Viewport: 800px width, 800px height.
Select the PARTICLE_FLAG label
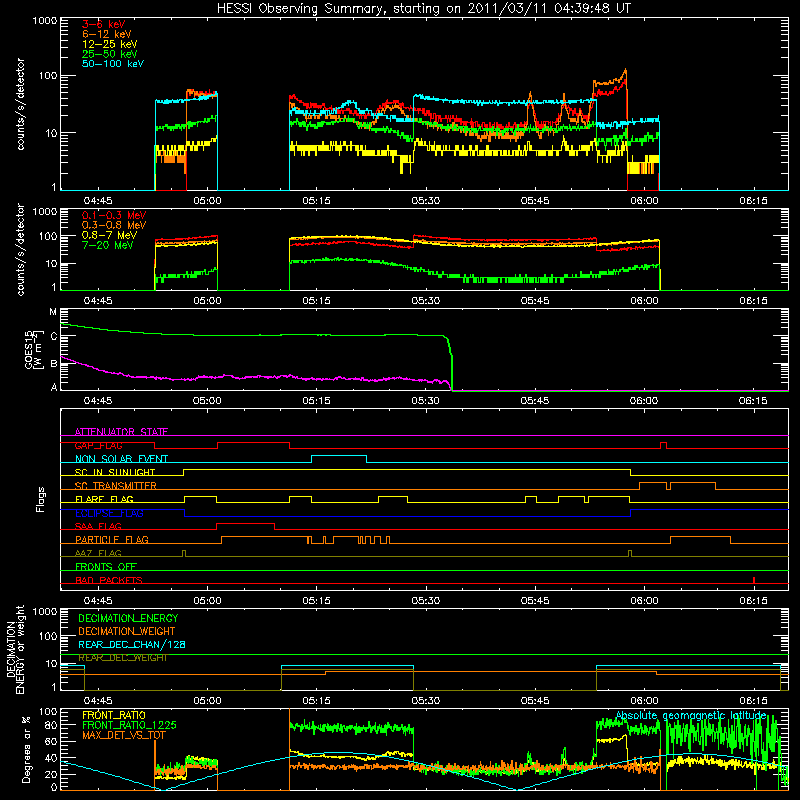click(x=112, y=540)
